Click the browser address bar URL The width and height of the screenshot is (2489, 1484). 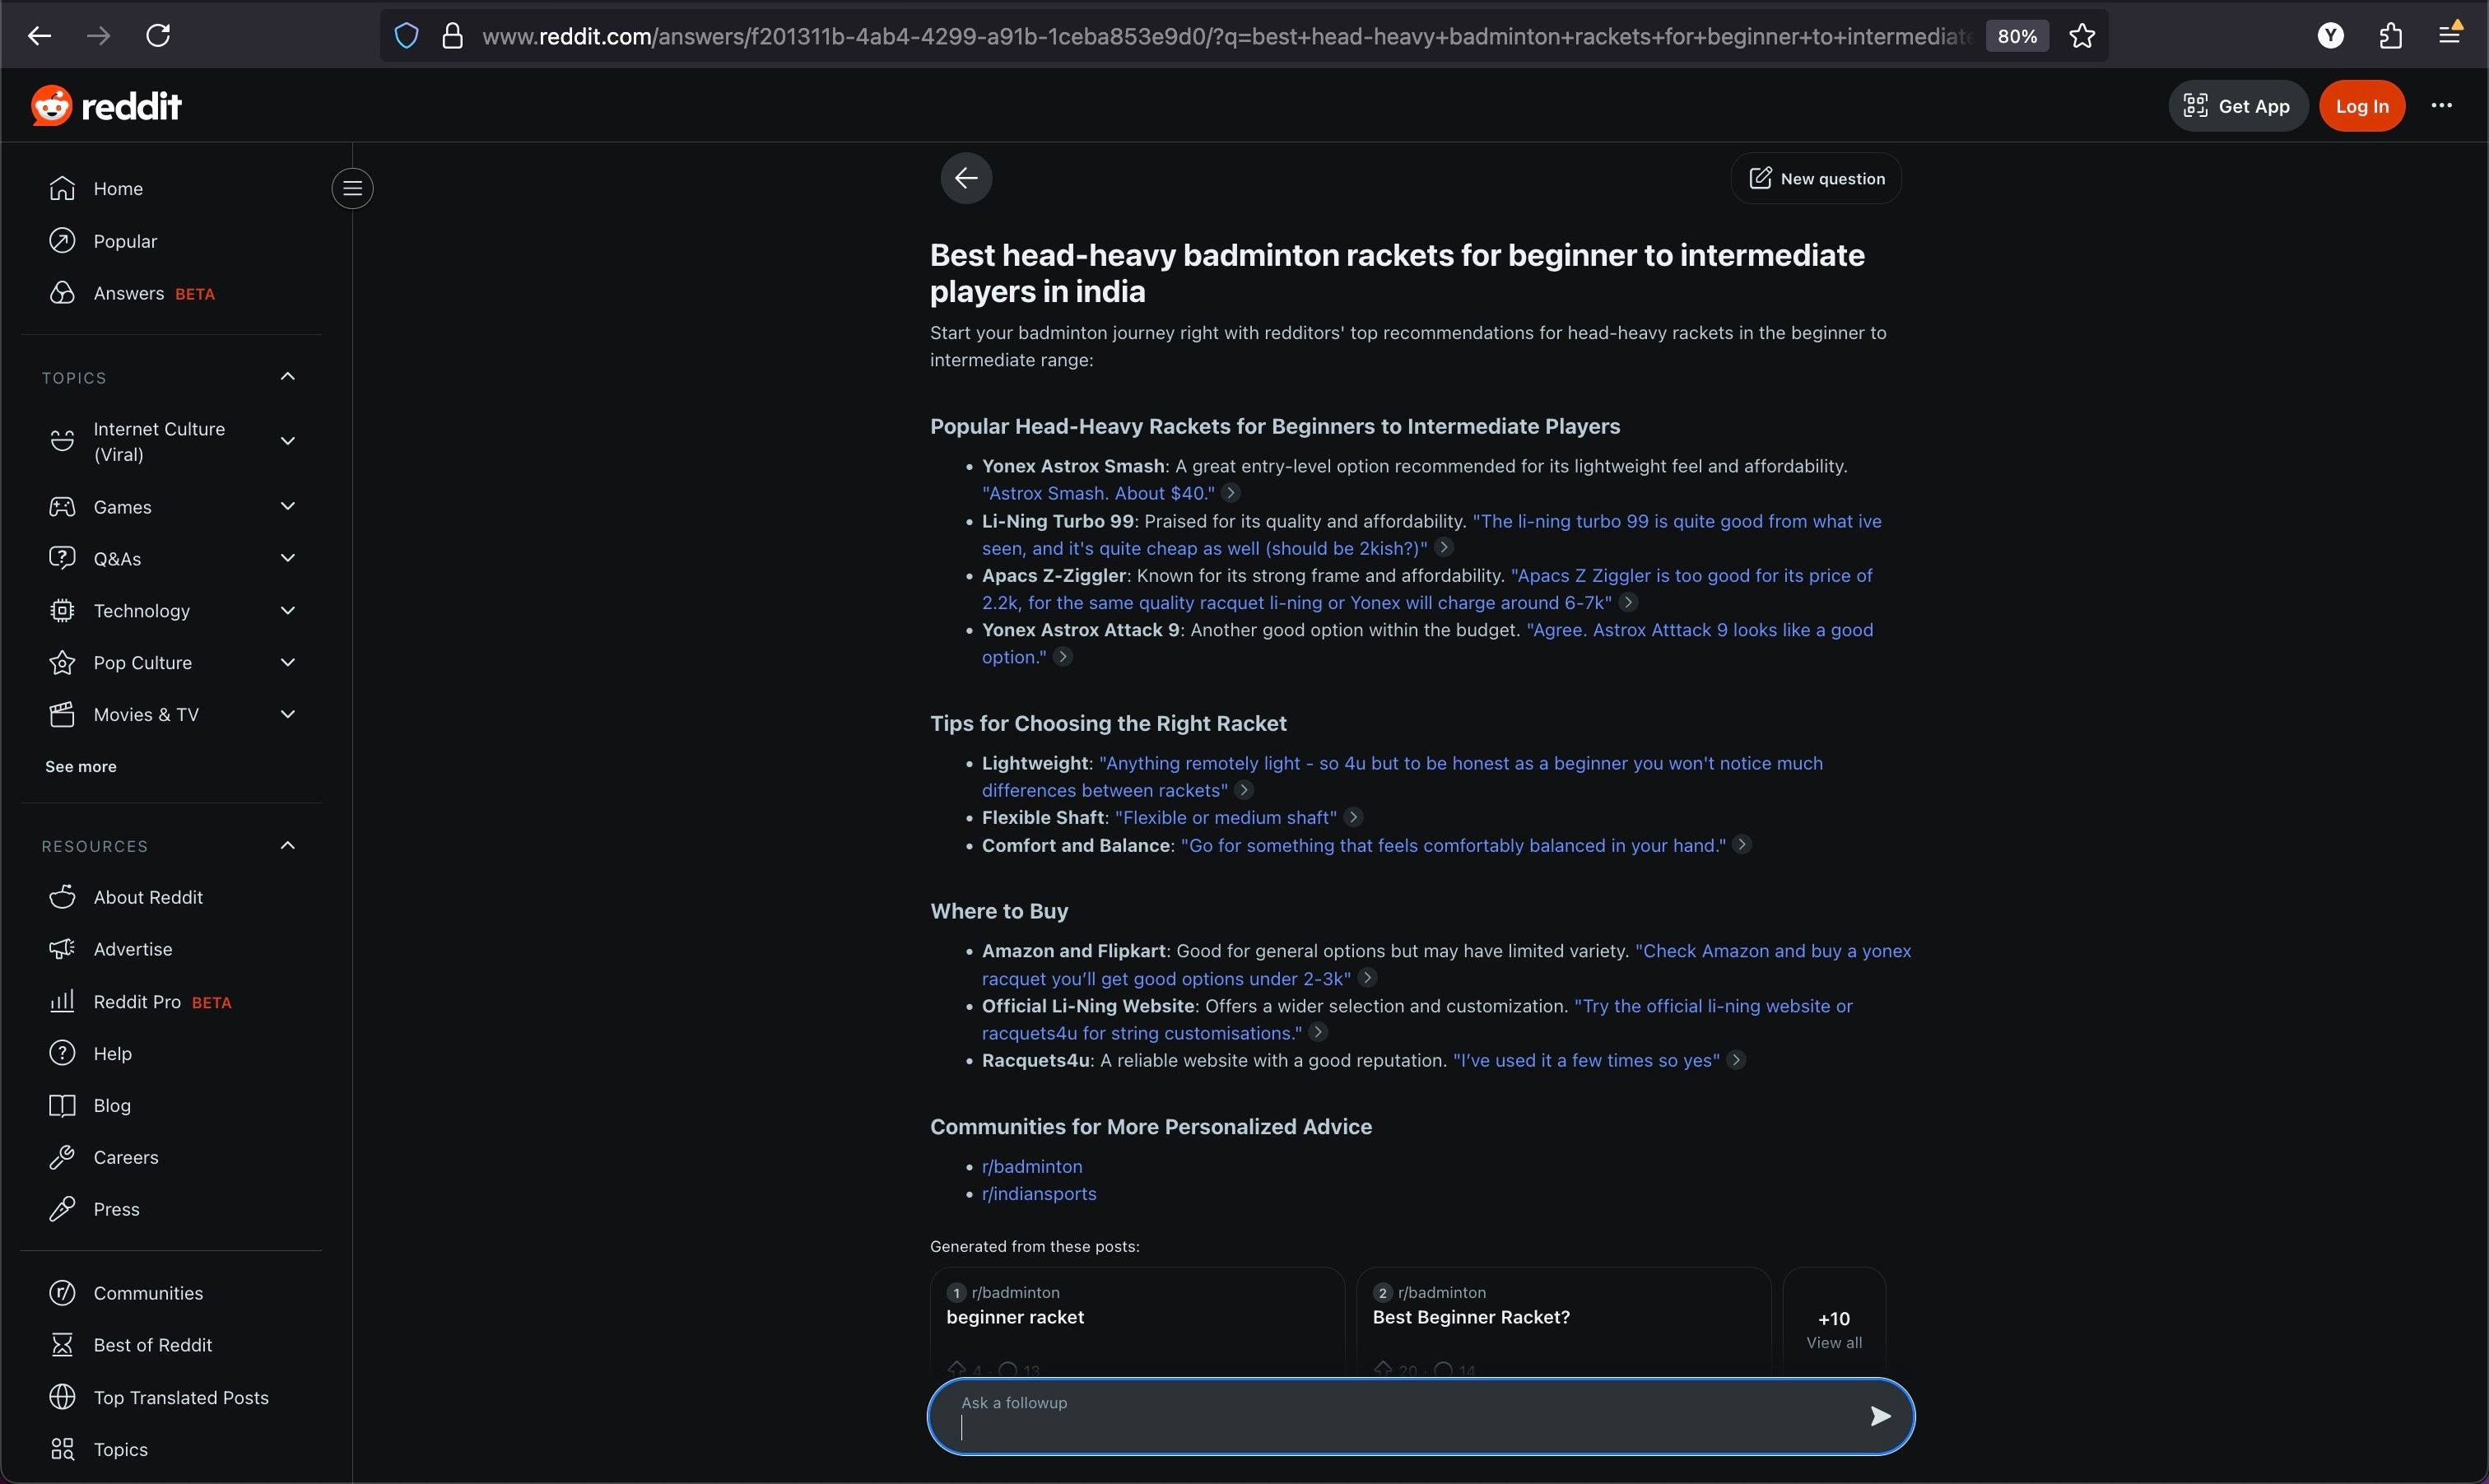[x=1226, y=36]
